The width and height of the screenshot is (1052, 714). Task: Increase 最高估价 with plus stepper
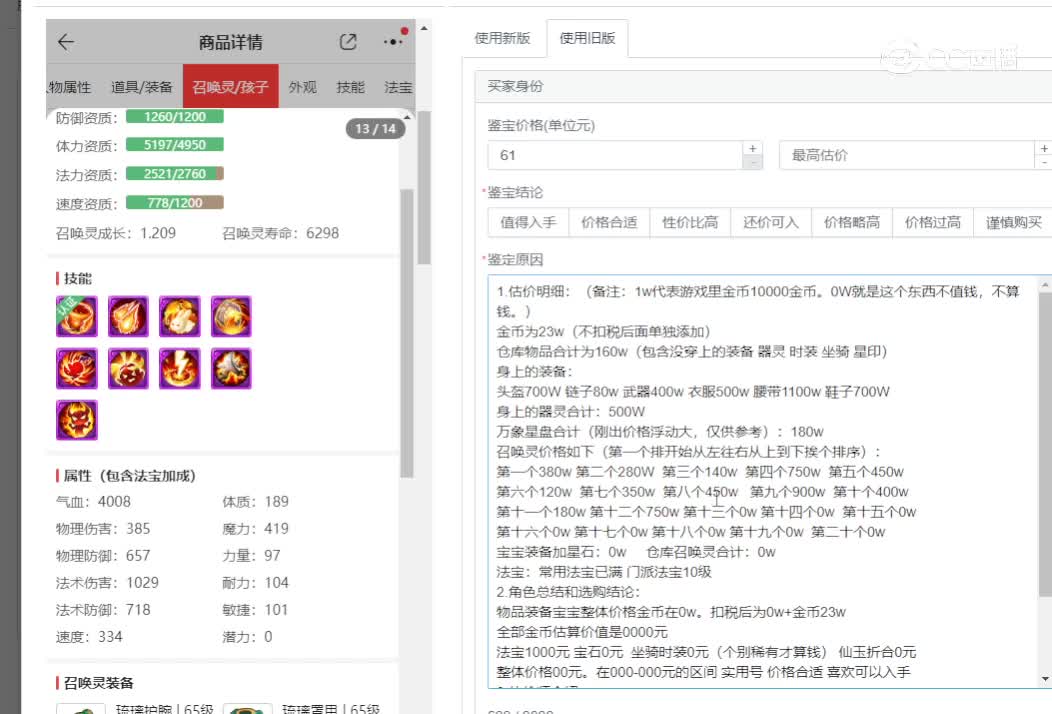tap(1043, 148)
